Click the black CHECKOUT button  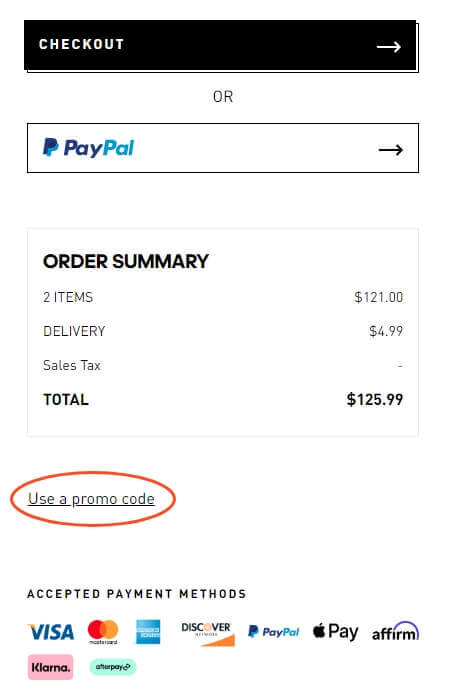(x=221, y=45)
